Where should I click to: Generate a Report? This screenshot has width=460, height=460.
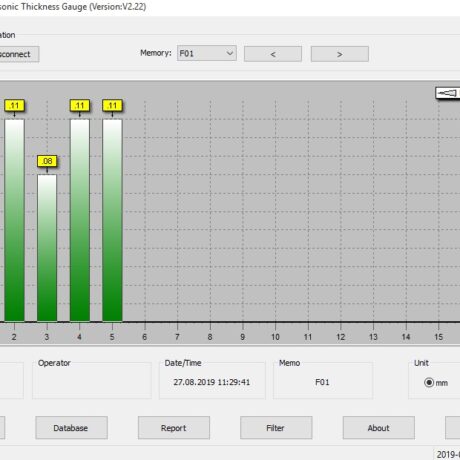[174, 428]
